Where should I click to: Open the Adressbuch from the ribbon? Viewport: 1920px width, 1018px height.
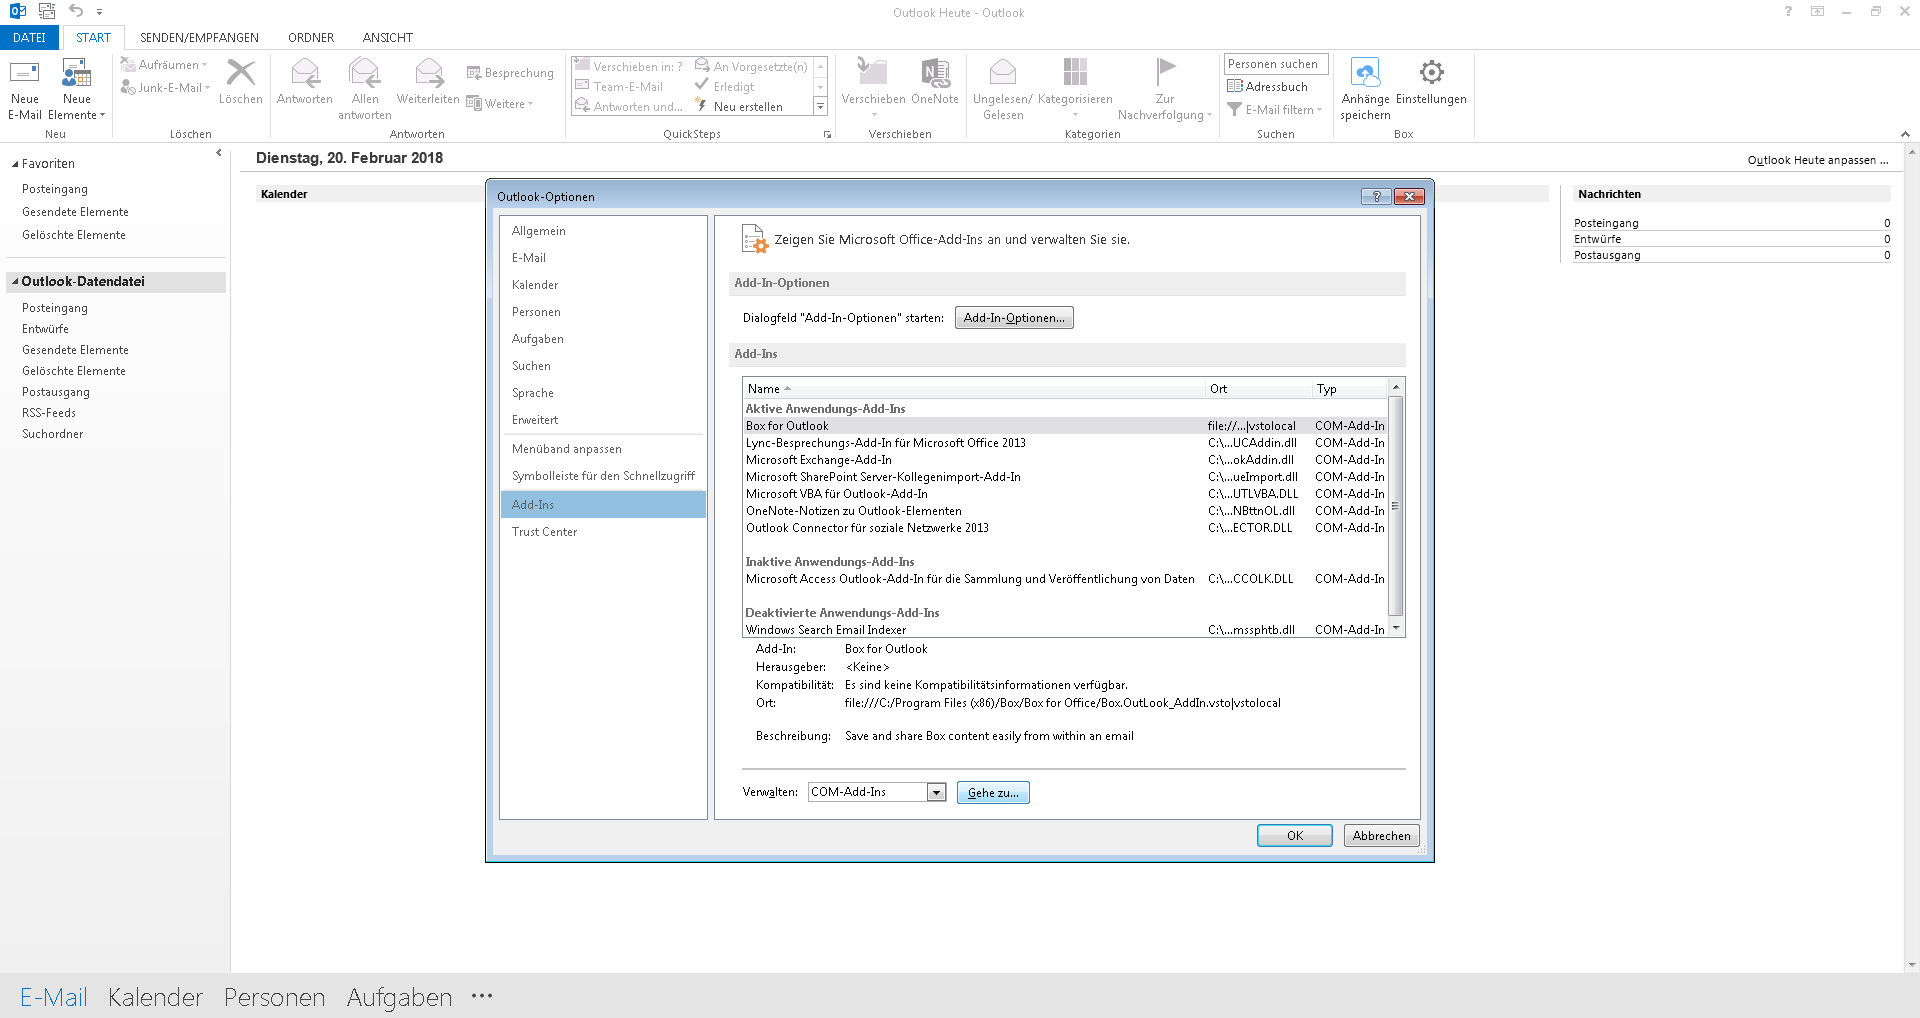point(1268,87)
